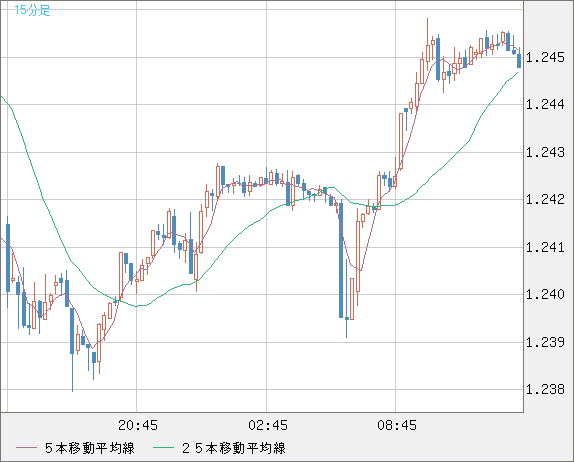Click the pink 5-period moving average legend line

pyautogui.click(x=26, y=448)
